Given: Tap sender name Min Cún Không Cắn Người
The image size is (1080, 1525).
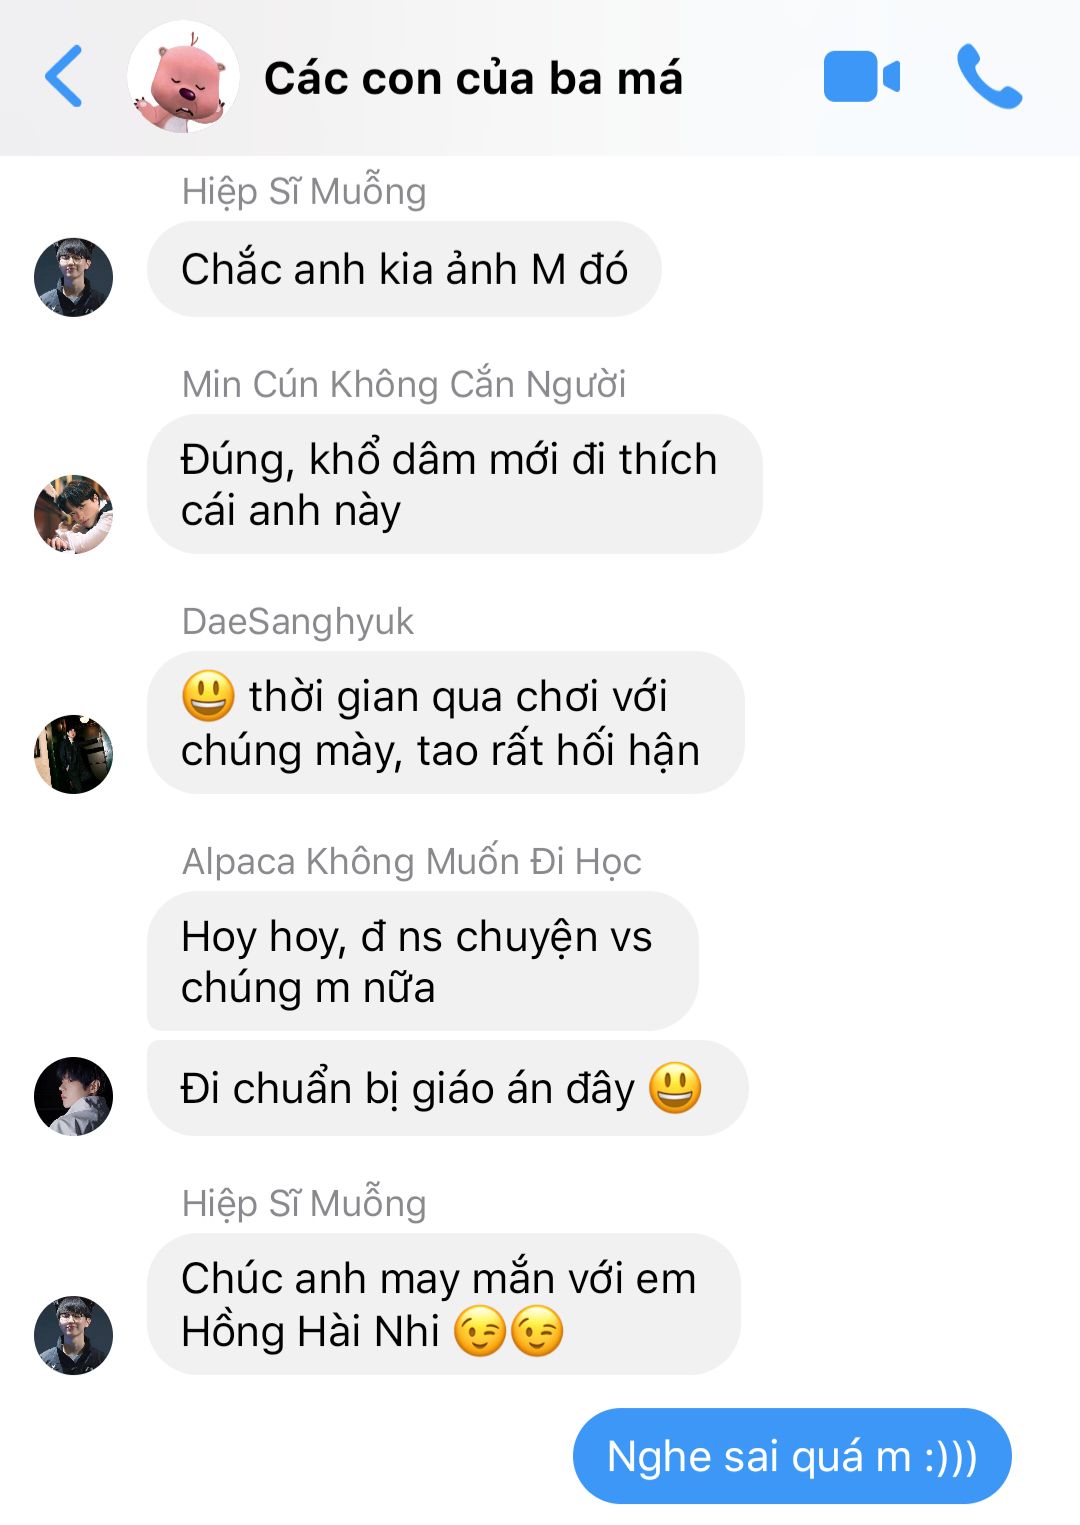Looking at the screenshot, I should (404, 384).
